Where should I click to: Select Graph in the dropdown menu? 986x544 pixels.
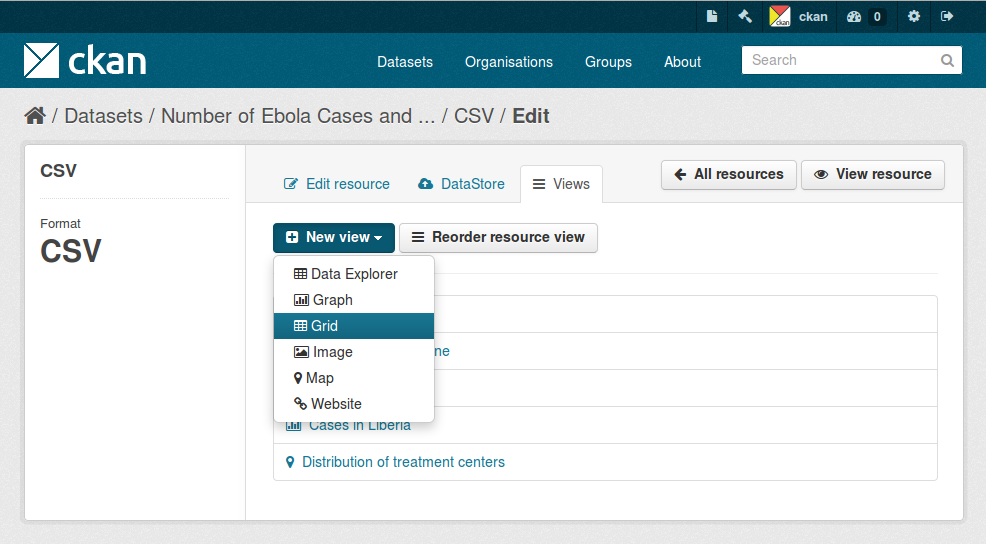[x=354, y=300]
